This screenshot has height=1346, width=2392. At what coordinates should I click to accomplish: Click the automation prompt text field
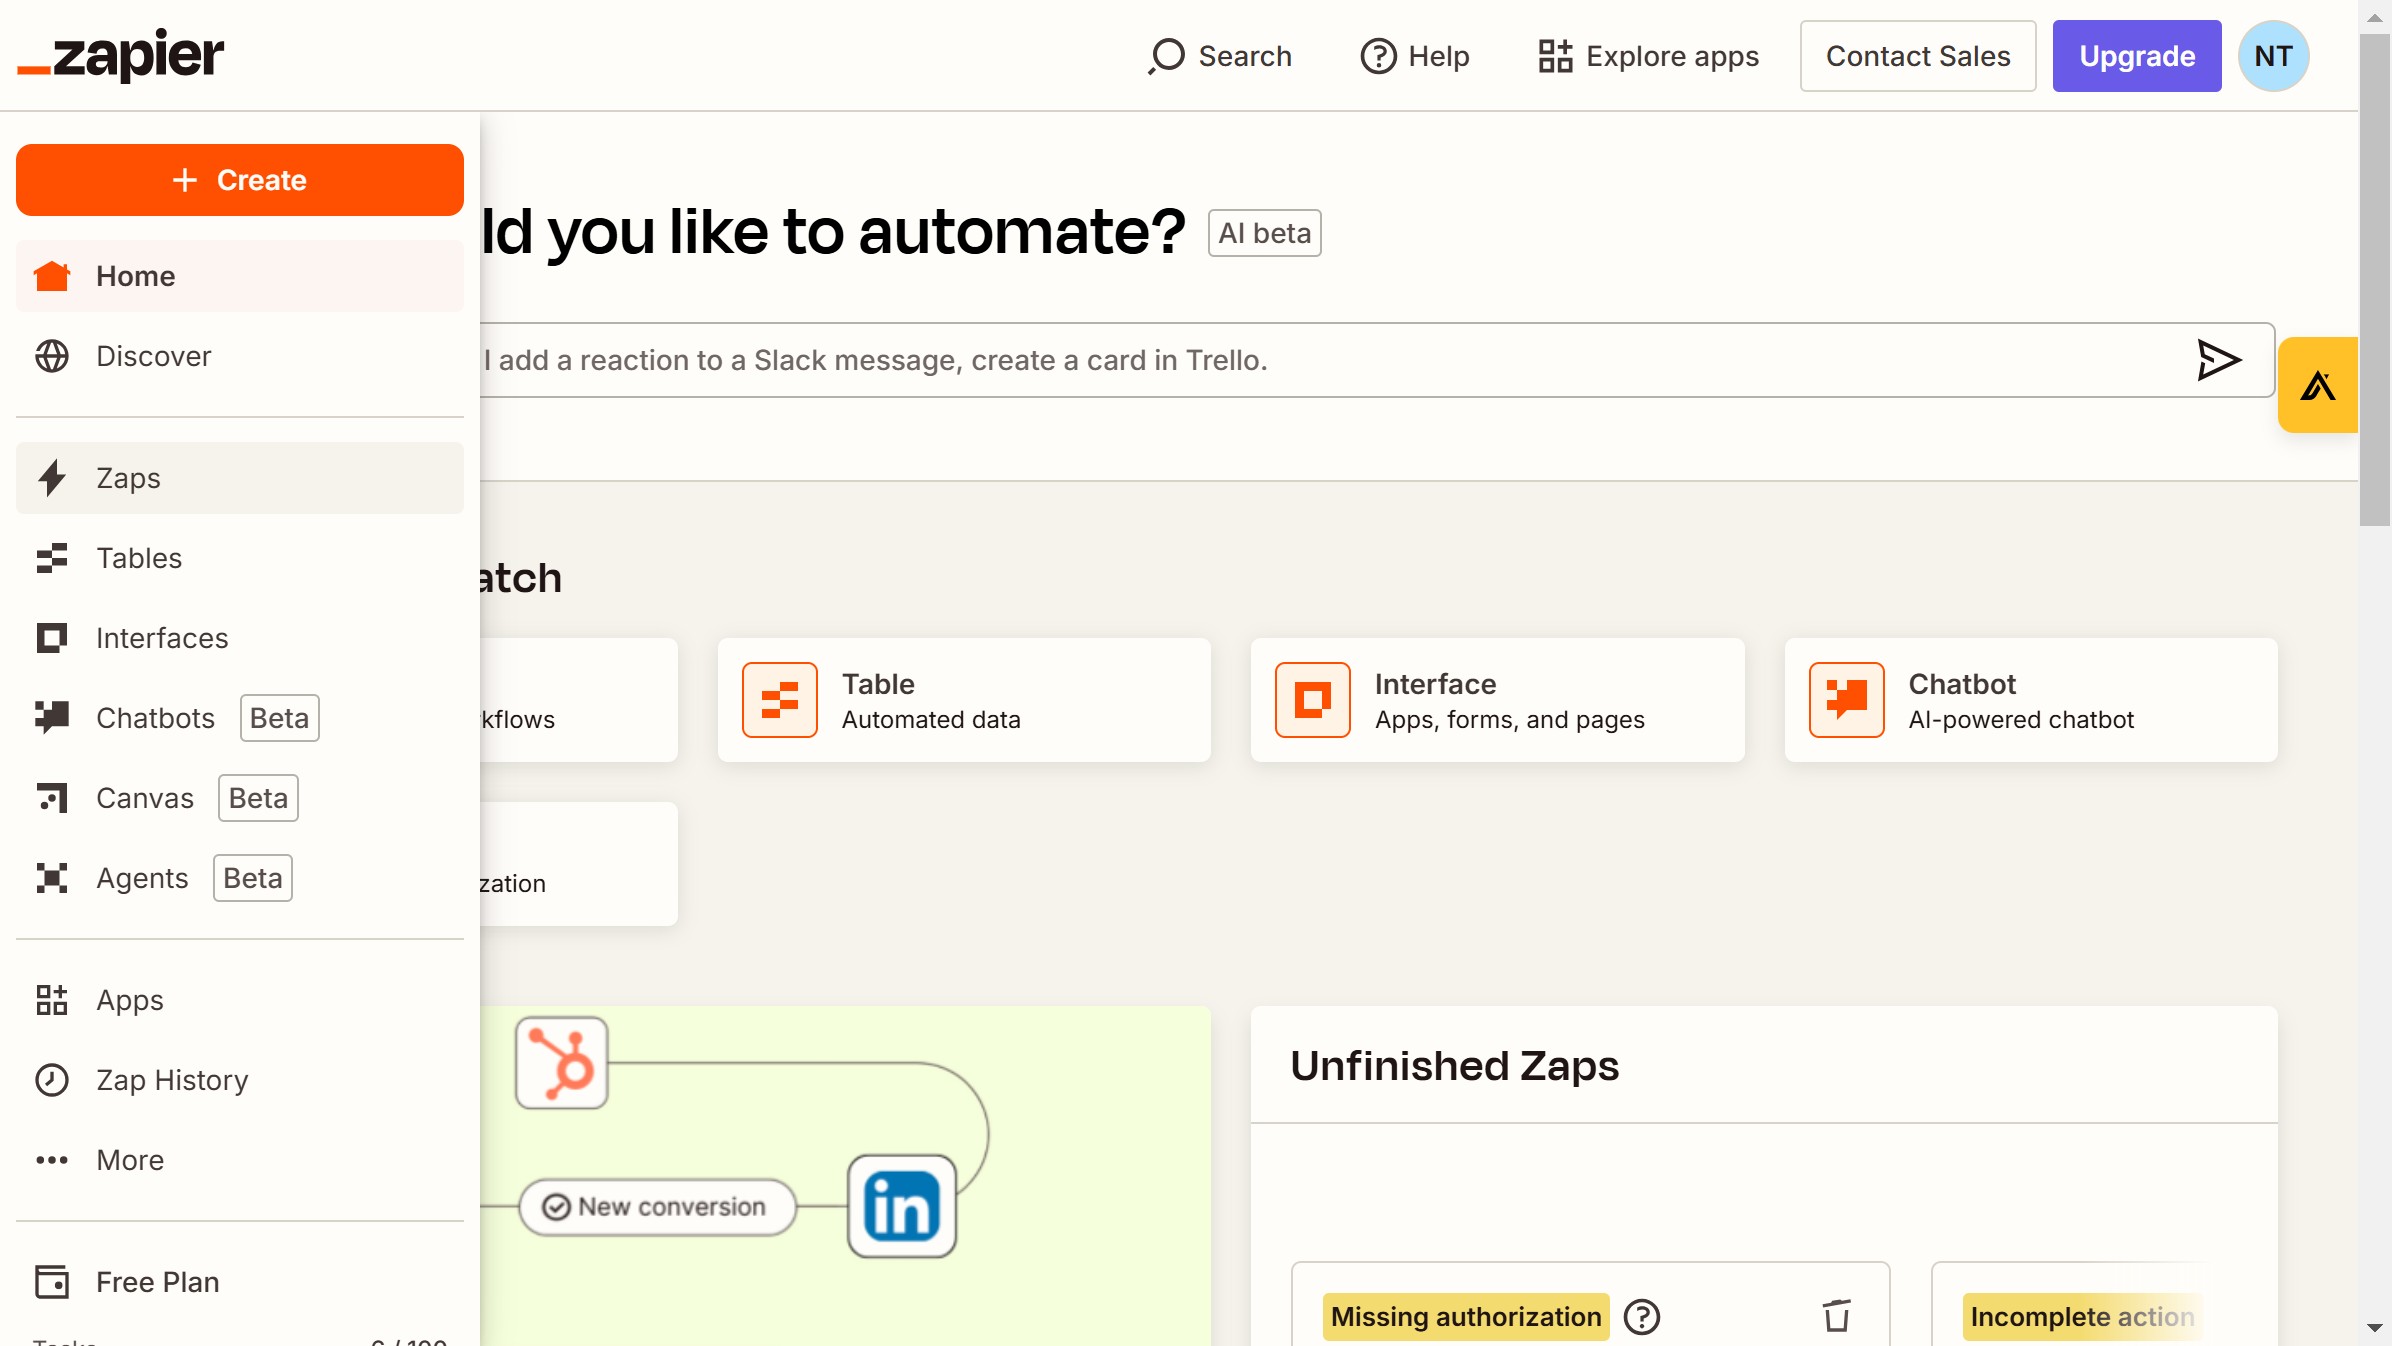[1300, 360]
